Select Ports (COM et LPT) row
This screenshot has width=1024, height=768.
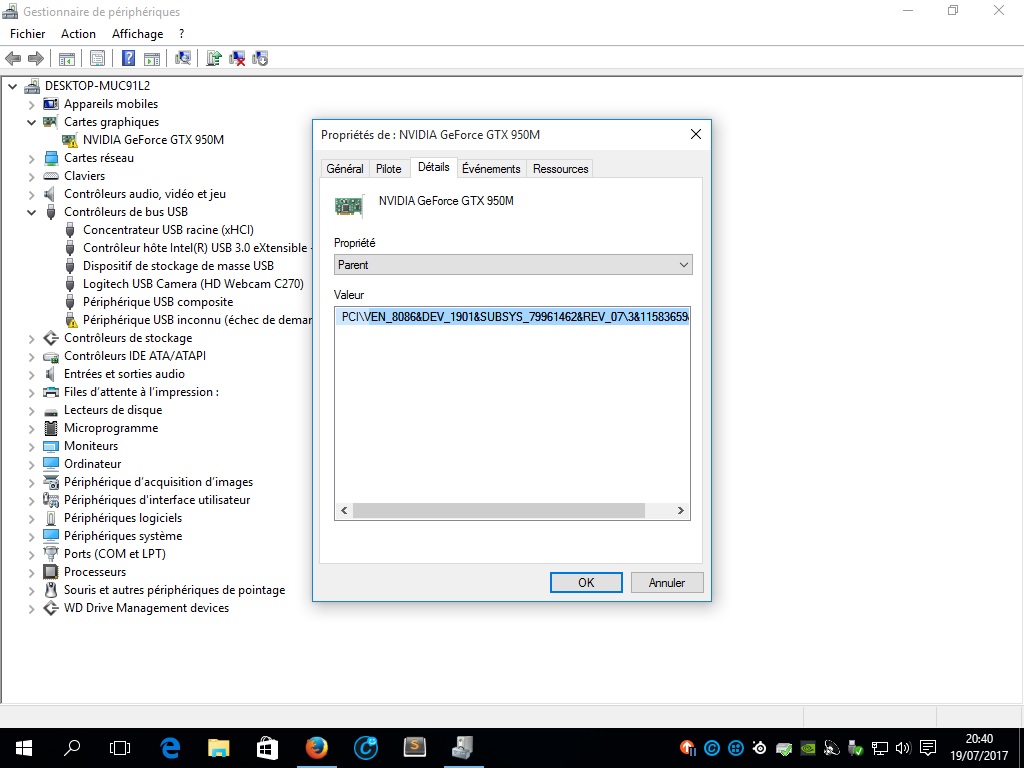coord(115,554)
